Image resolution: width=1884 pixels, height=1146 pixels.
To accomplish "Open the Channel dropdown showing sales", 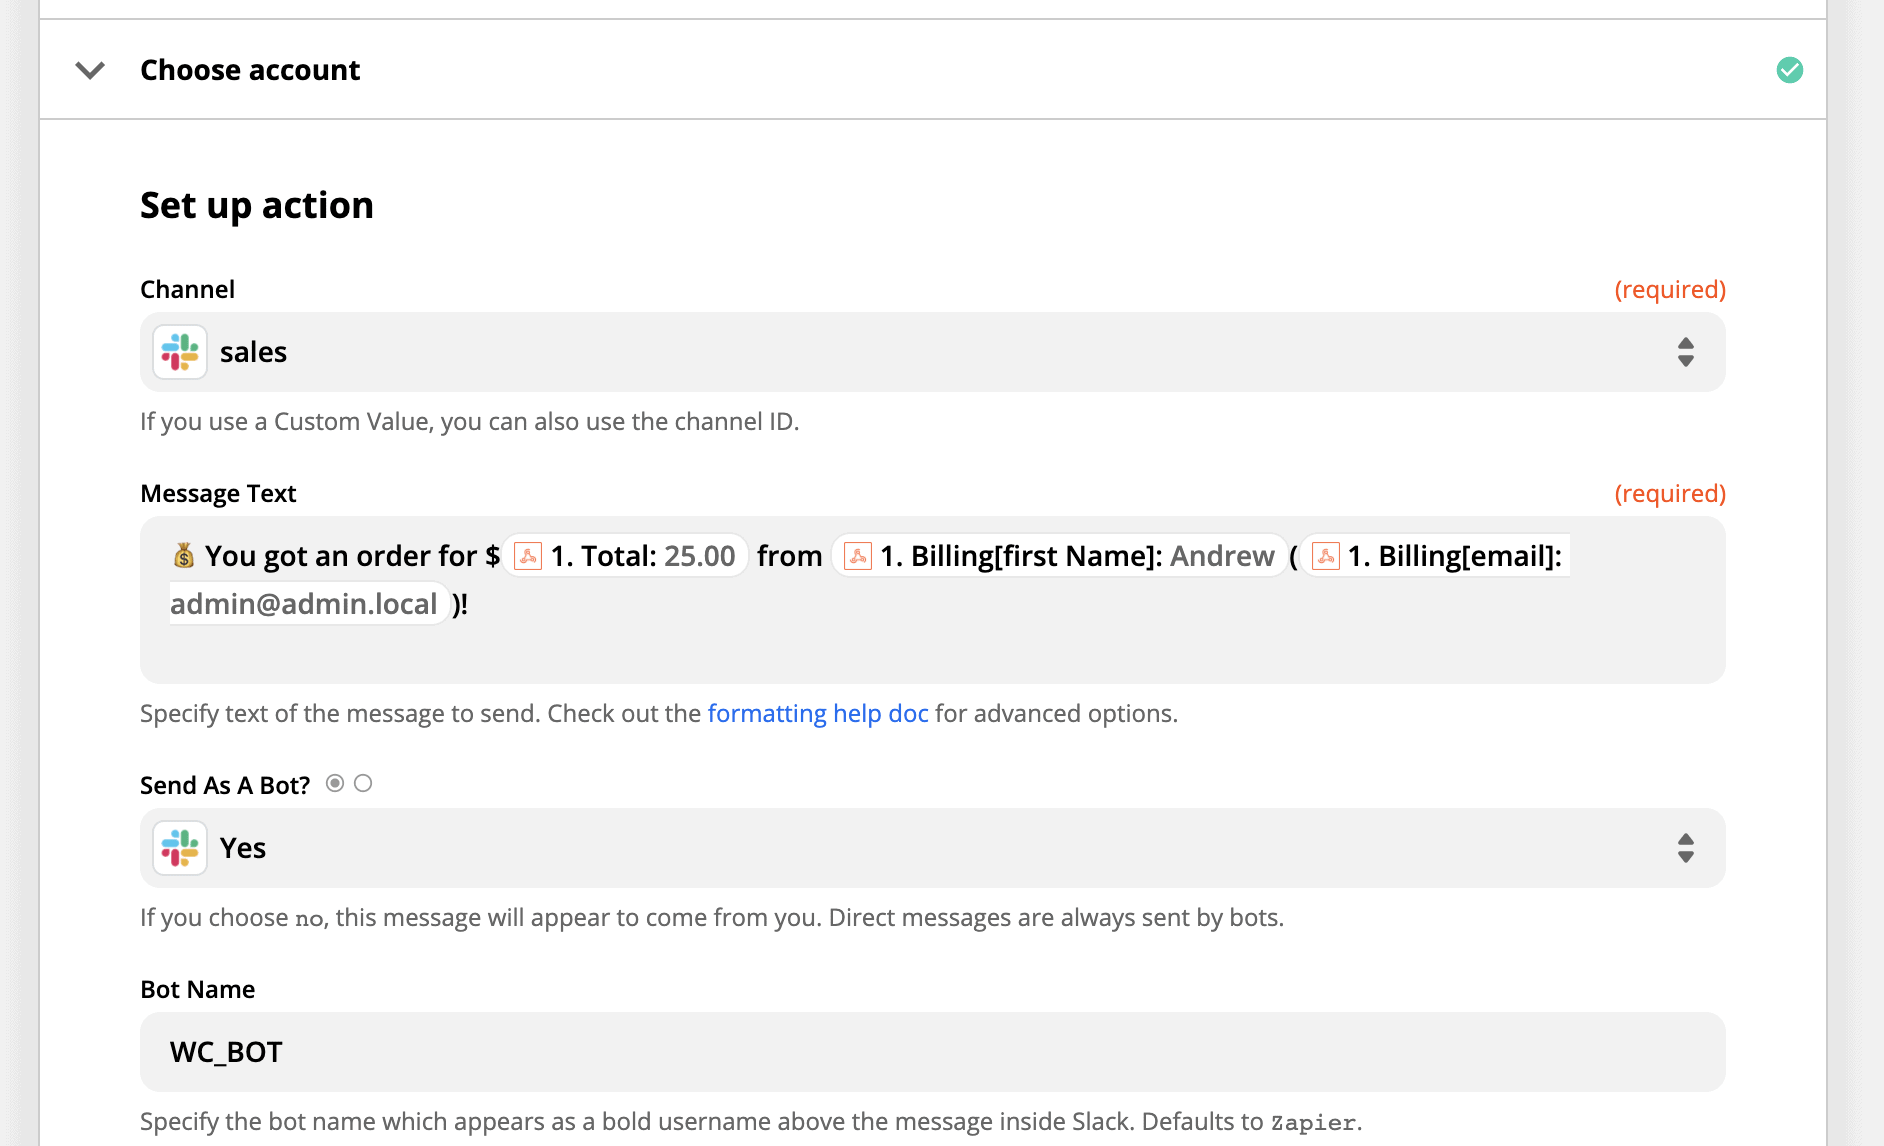I will [932, 352].
